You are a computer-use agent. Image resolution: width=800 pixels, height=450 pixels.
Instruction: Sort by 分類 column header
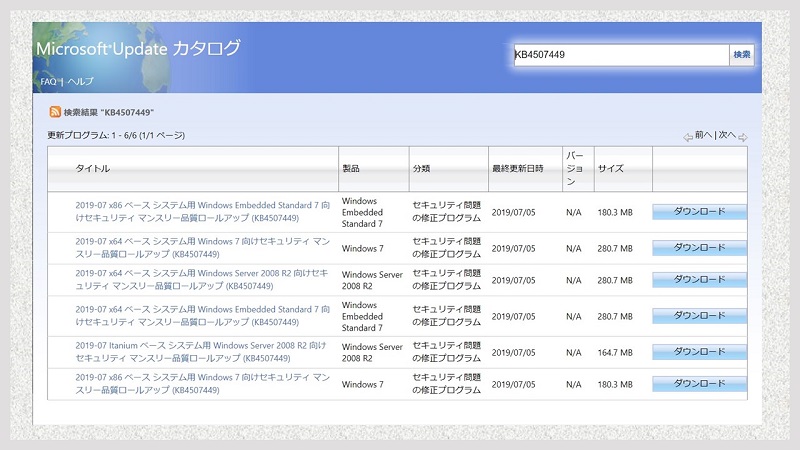tap(421, 168)
